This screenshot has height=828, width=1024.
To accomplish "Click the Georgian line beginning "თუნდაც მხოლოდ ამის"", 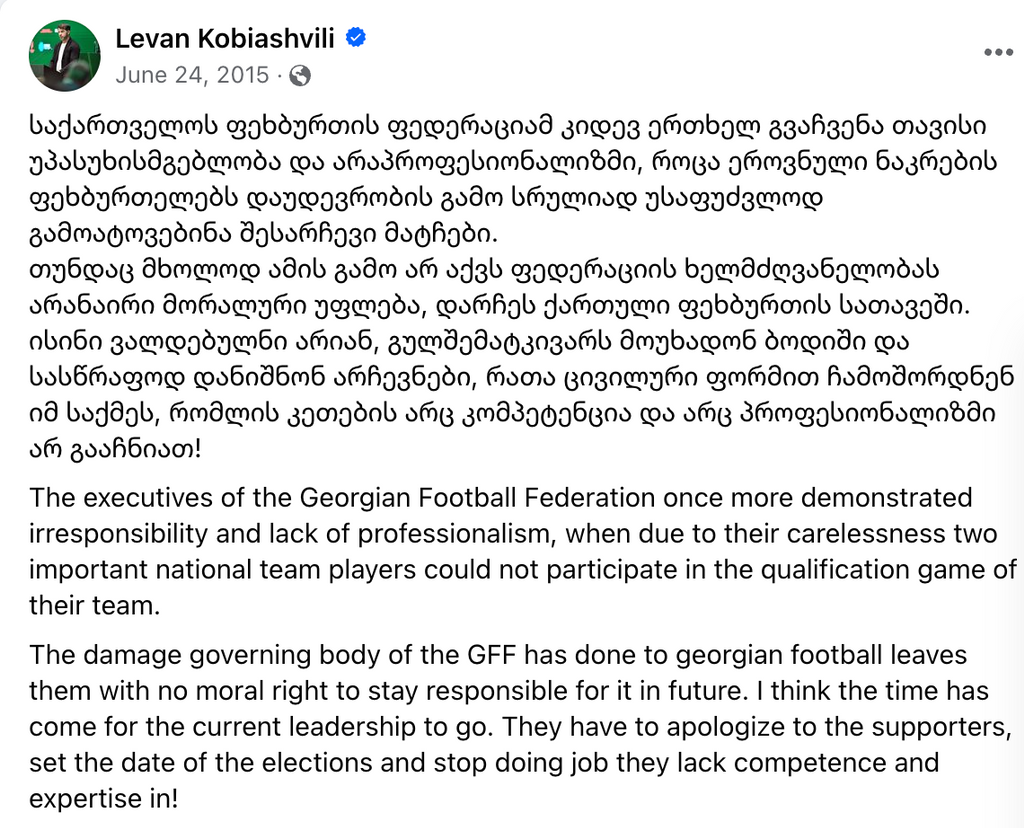I will 485,269.
